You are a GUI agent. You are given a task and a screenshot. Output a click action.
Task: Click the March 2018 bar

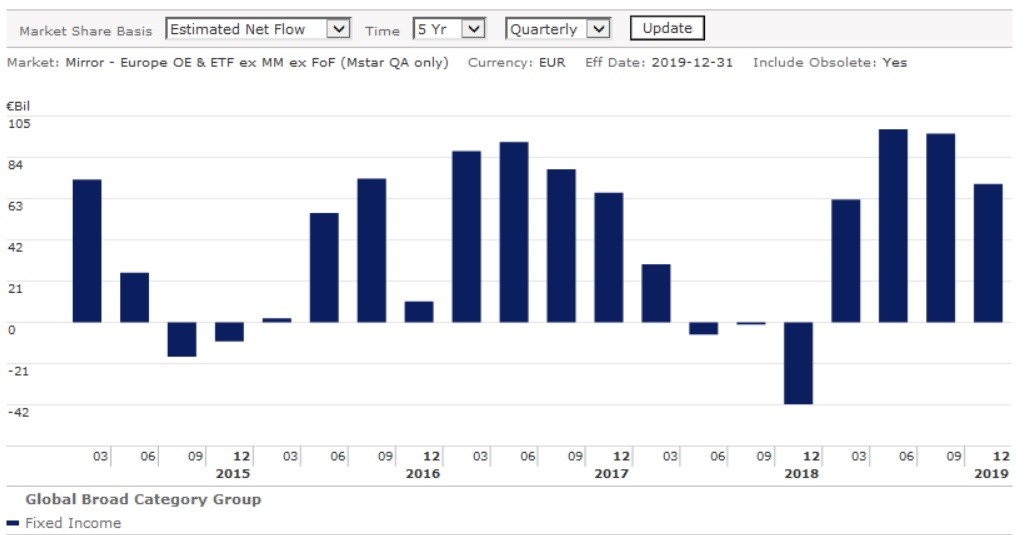point(656,293)
